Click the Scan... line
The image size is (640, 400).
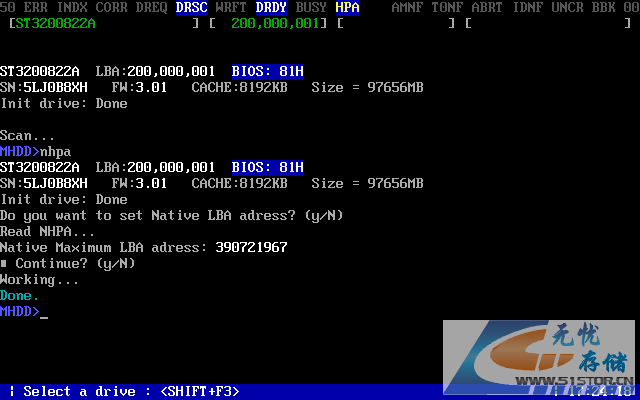(27, 135)
